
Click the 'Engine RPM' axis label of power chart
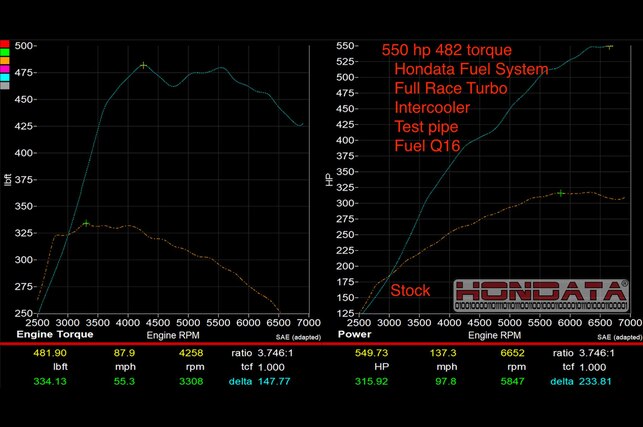(495, 335)
